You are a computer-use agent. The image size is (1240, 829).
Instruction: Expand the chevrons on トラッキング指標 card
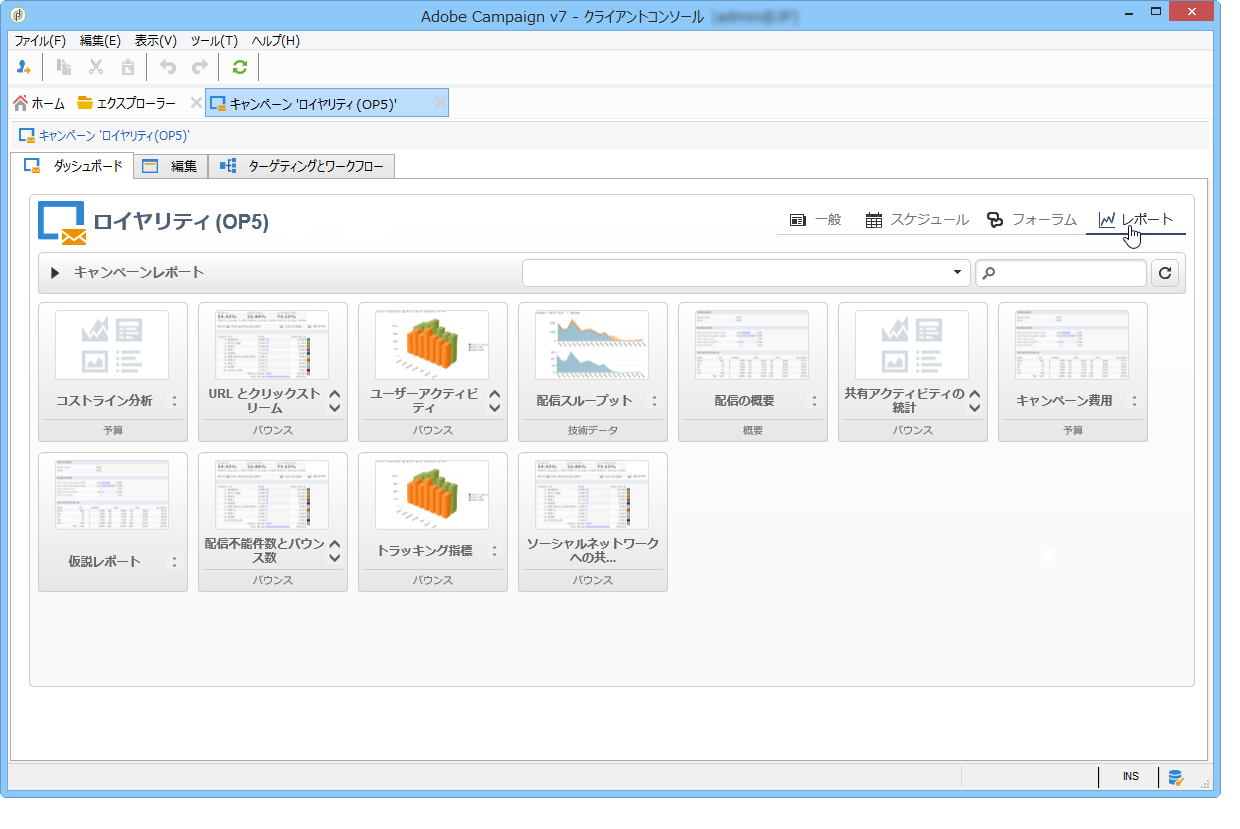(494, 551)
